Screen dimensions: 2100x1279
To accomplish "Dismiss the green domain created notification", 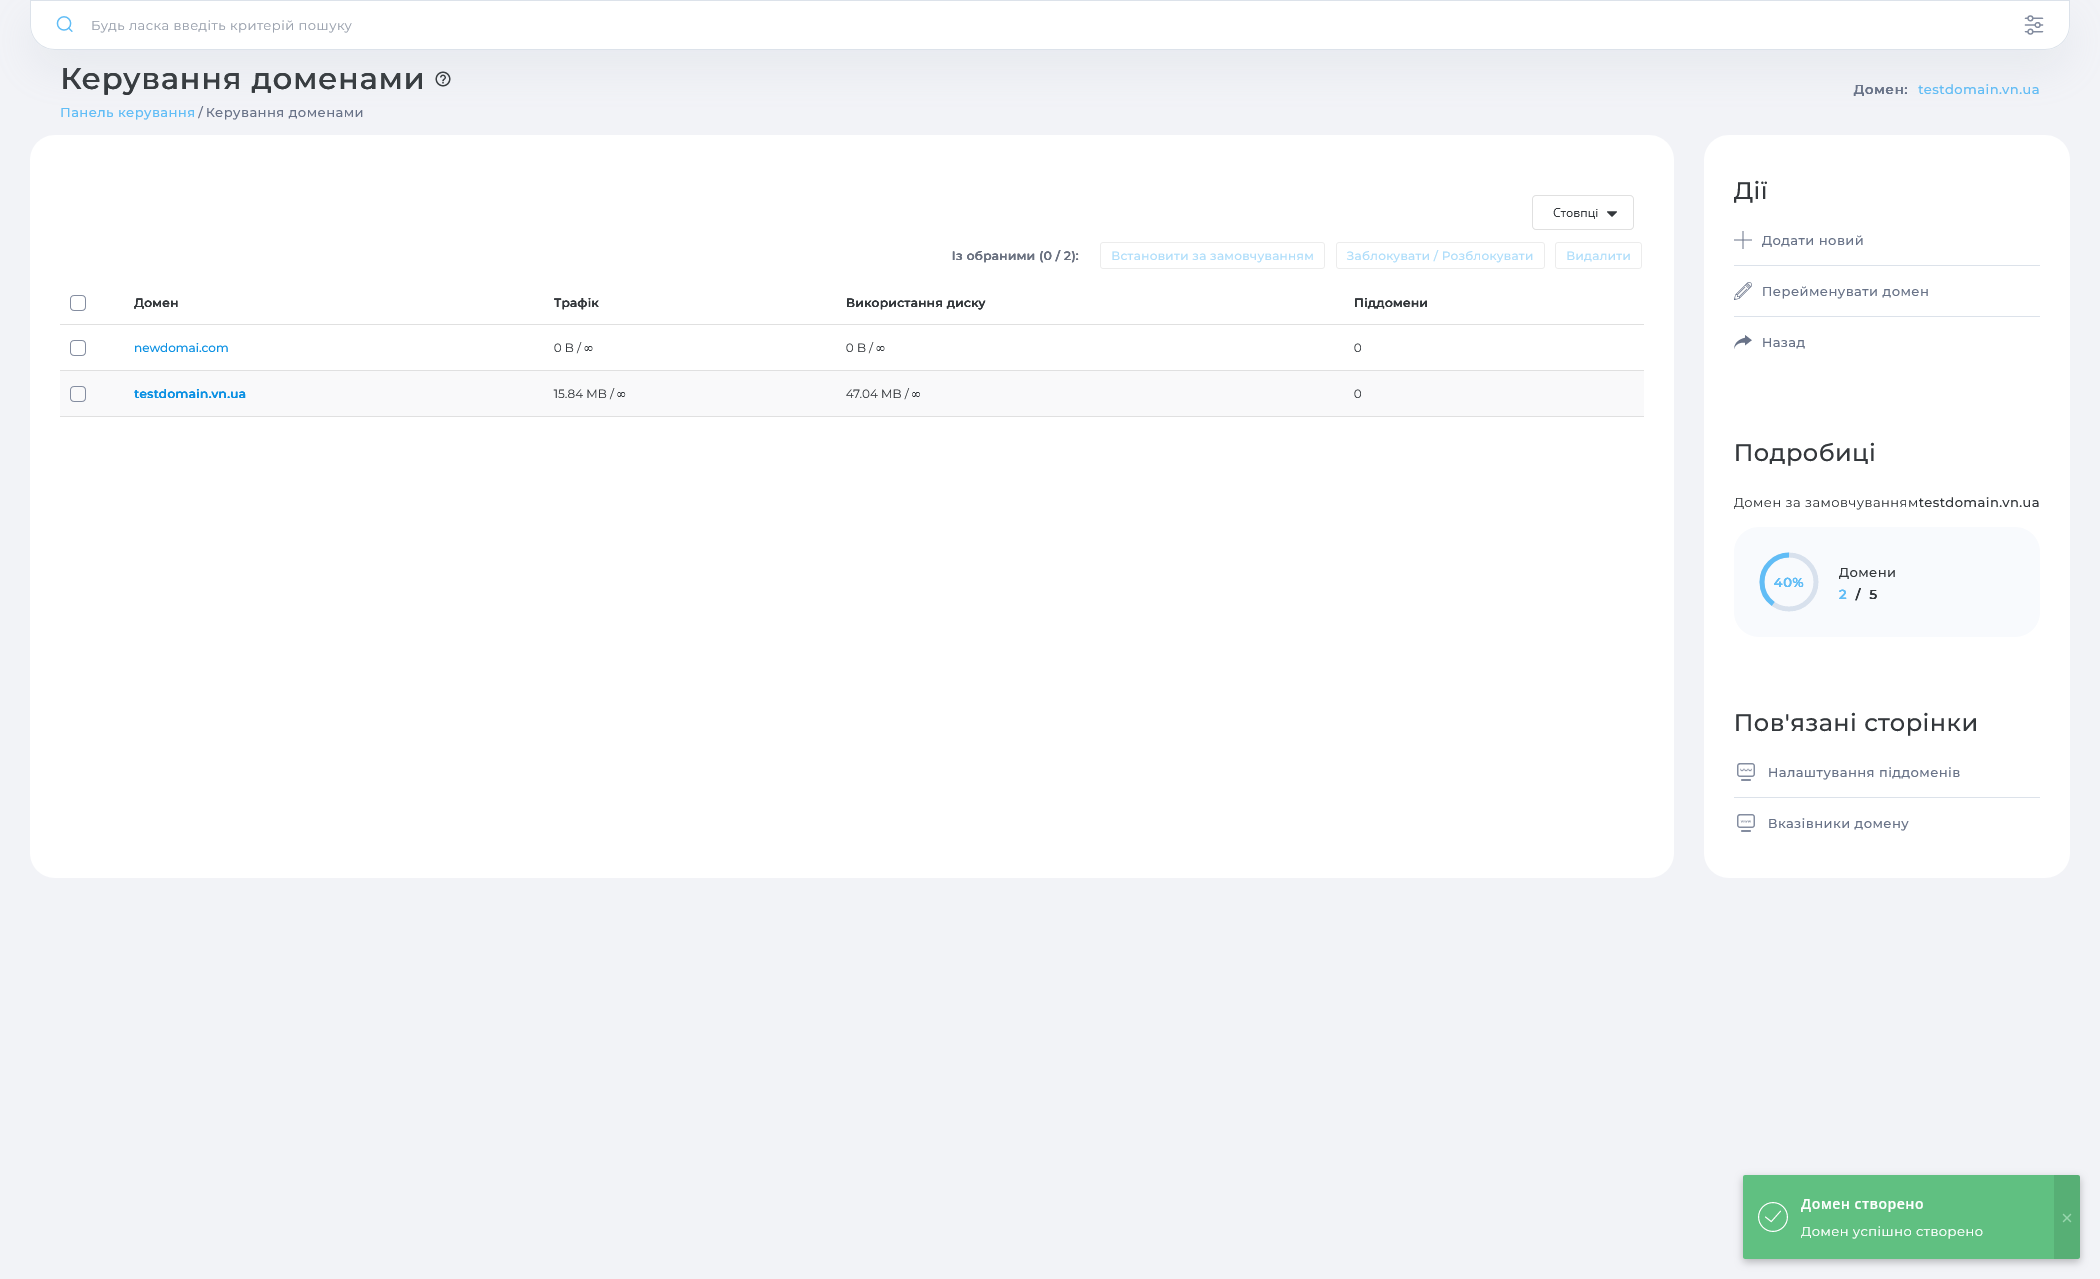I will click(x=2066, y=1218).
